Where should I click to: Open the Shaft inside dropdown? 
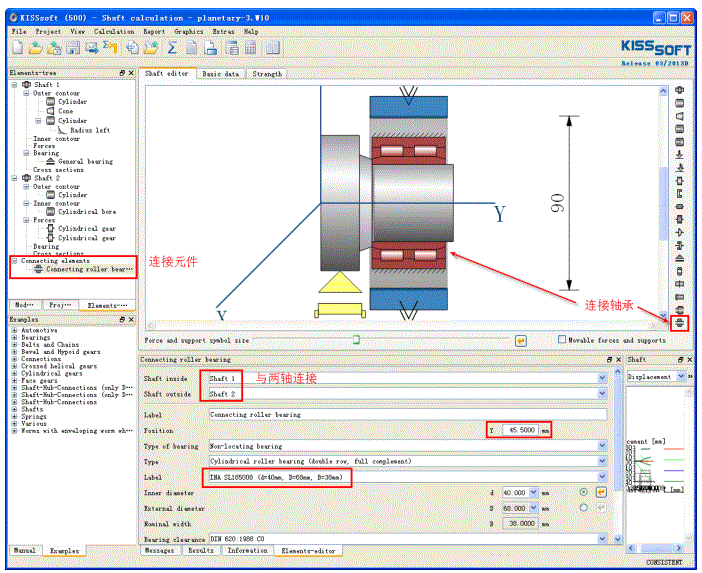[602, 378]
